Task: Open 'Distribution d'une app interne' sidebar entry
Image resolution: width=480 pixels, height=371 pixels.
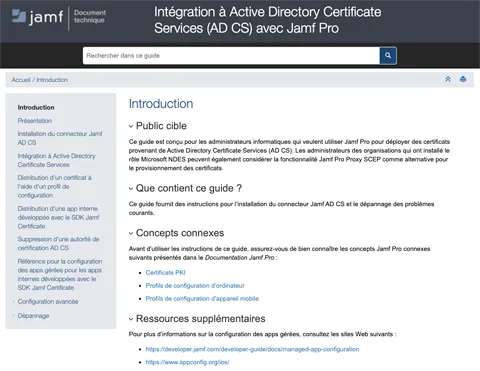Action: (58, 217)
